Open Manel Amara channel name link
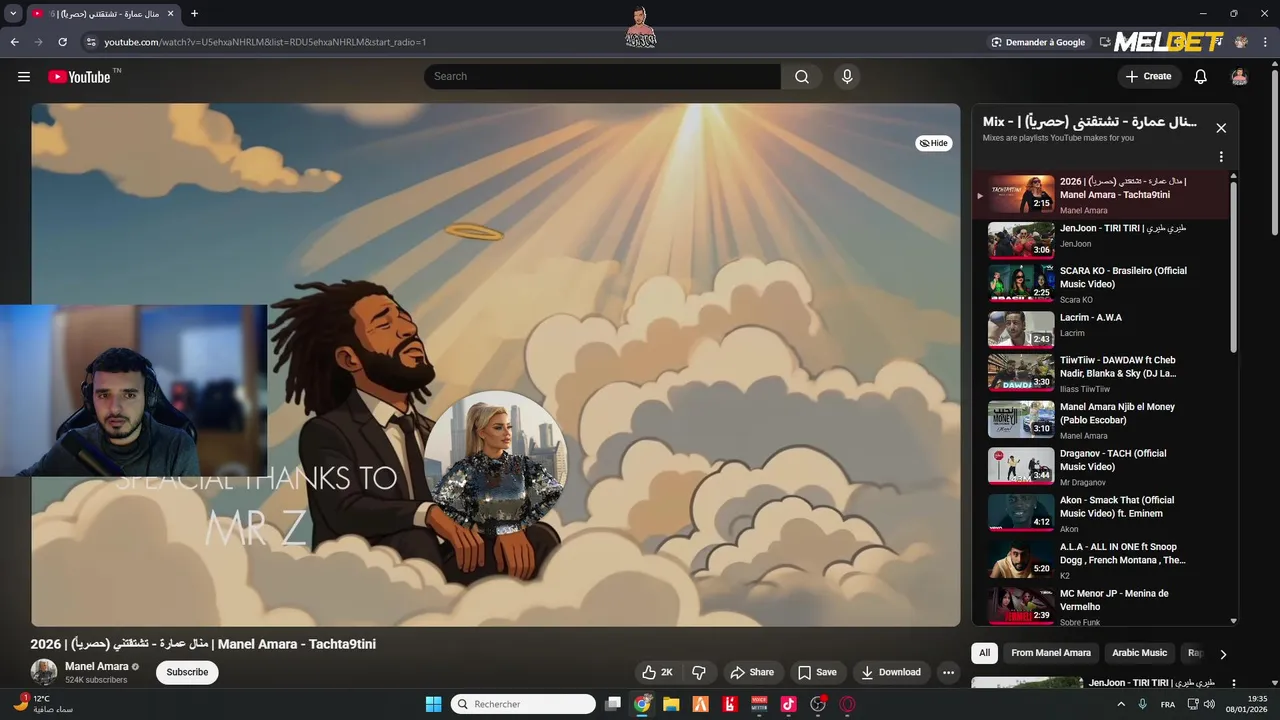1280x720 pixels. [97, 666]
